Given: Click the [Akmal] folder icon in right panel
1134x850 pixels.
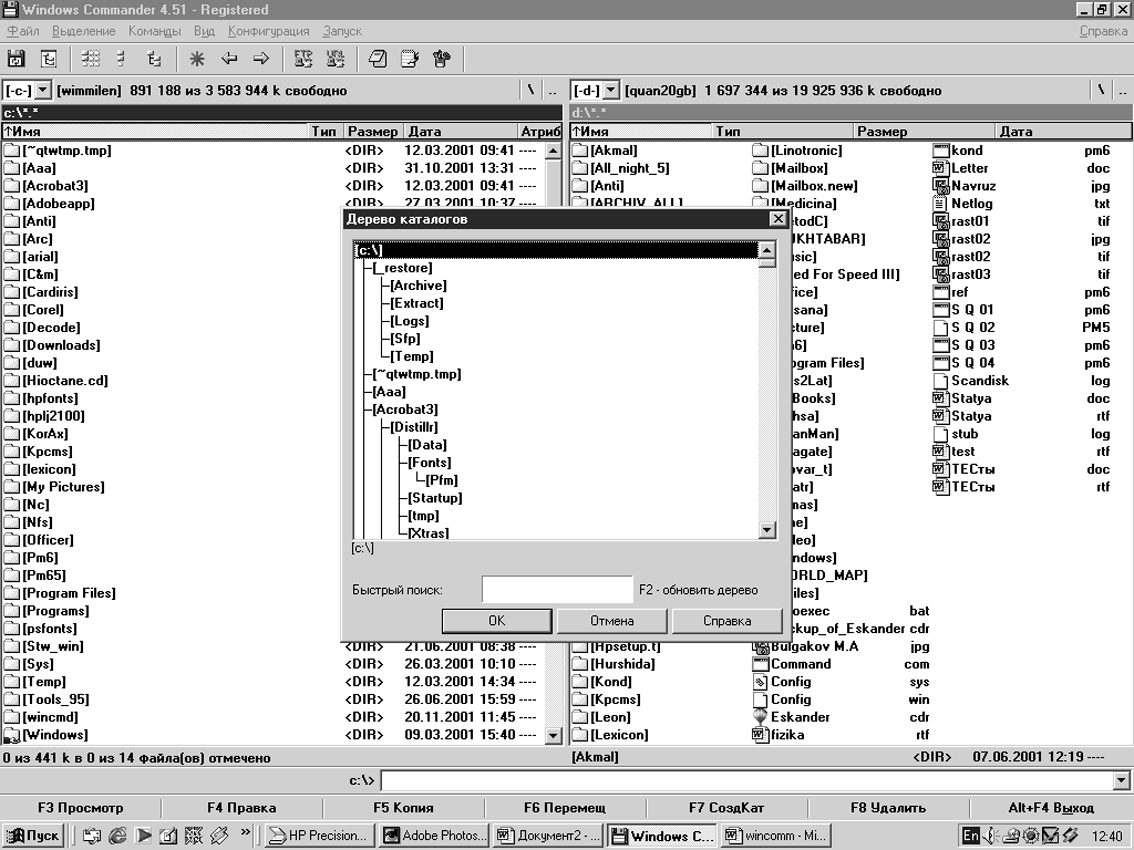Looking at the screenshot, I should point(580,150).
